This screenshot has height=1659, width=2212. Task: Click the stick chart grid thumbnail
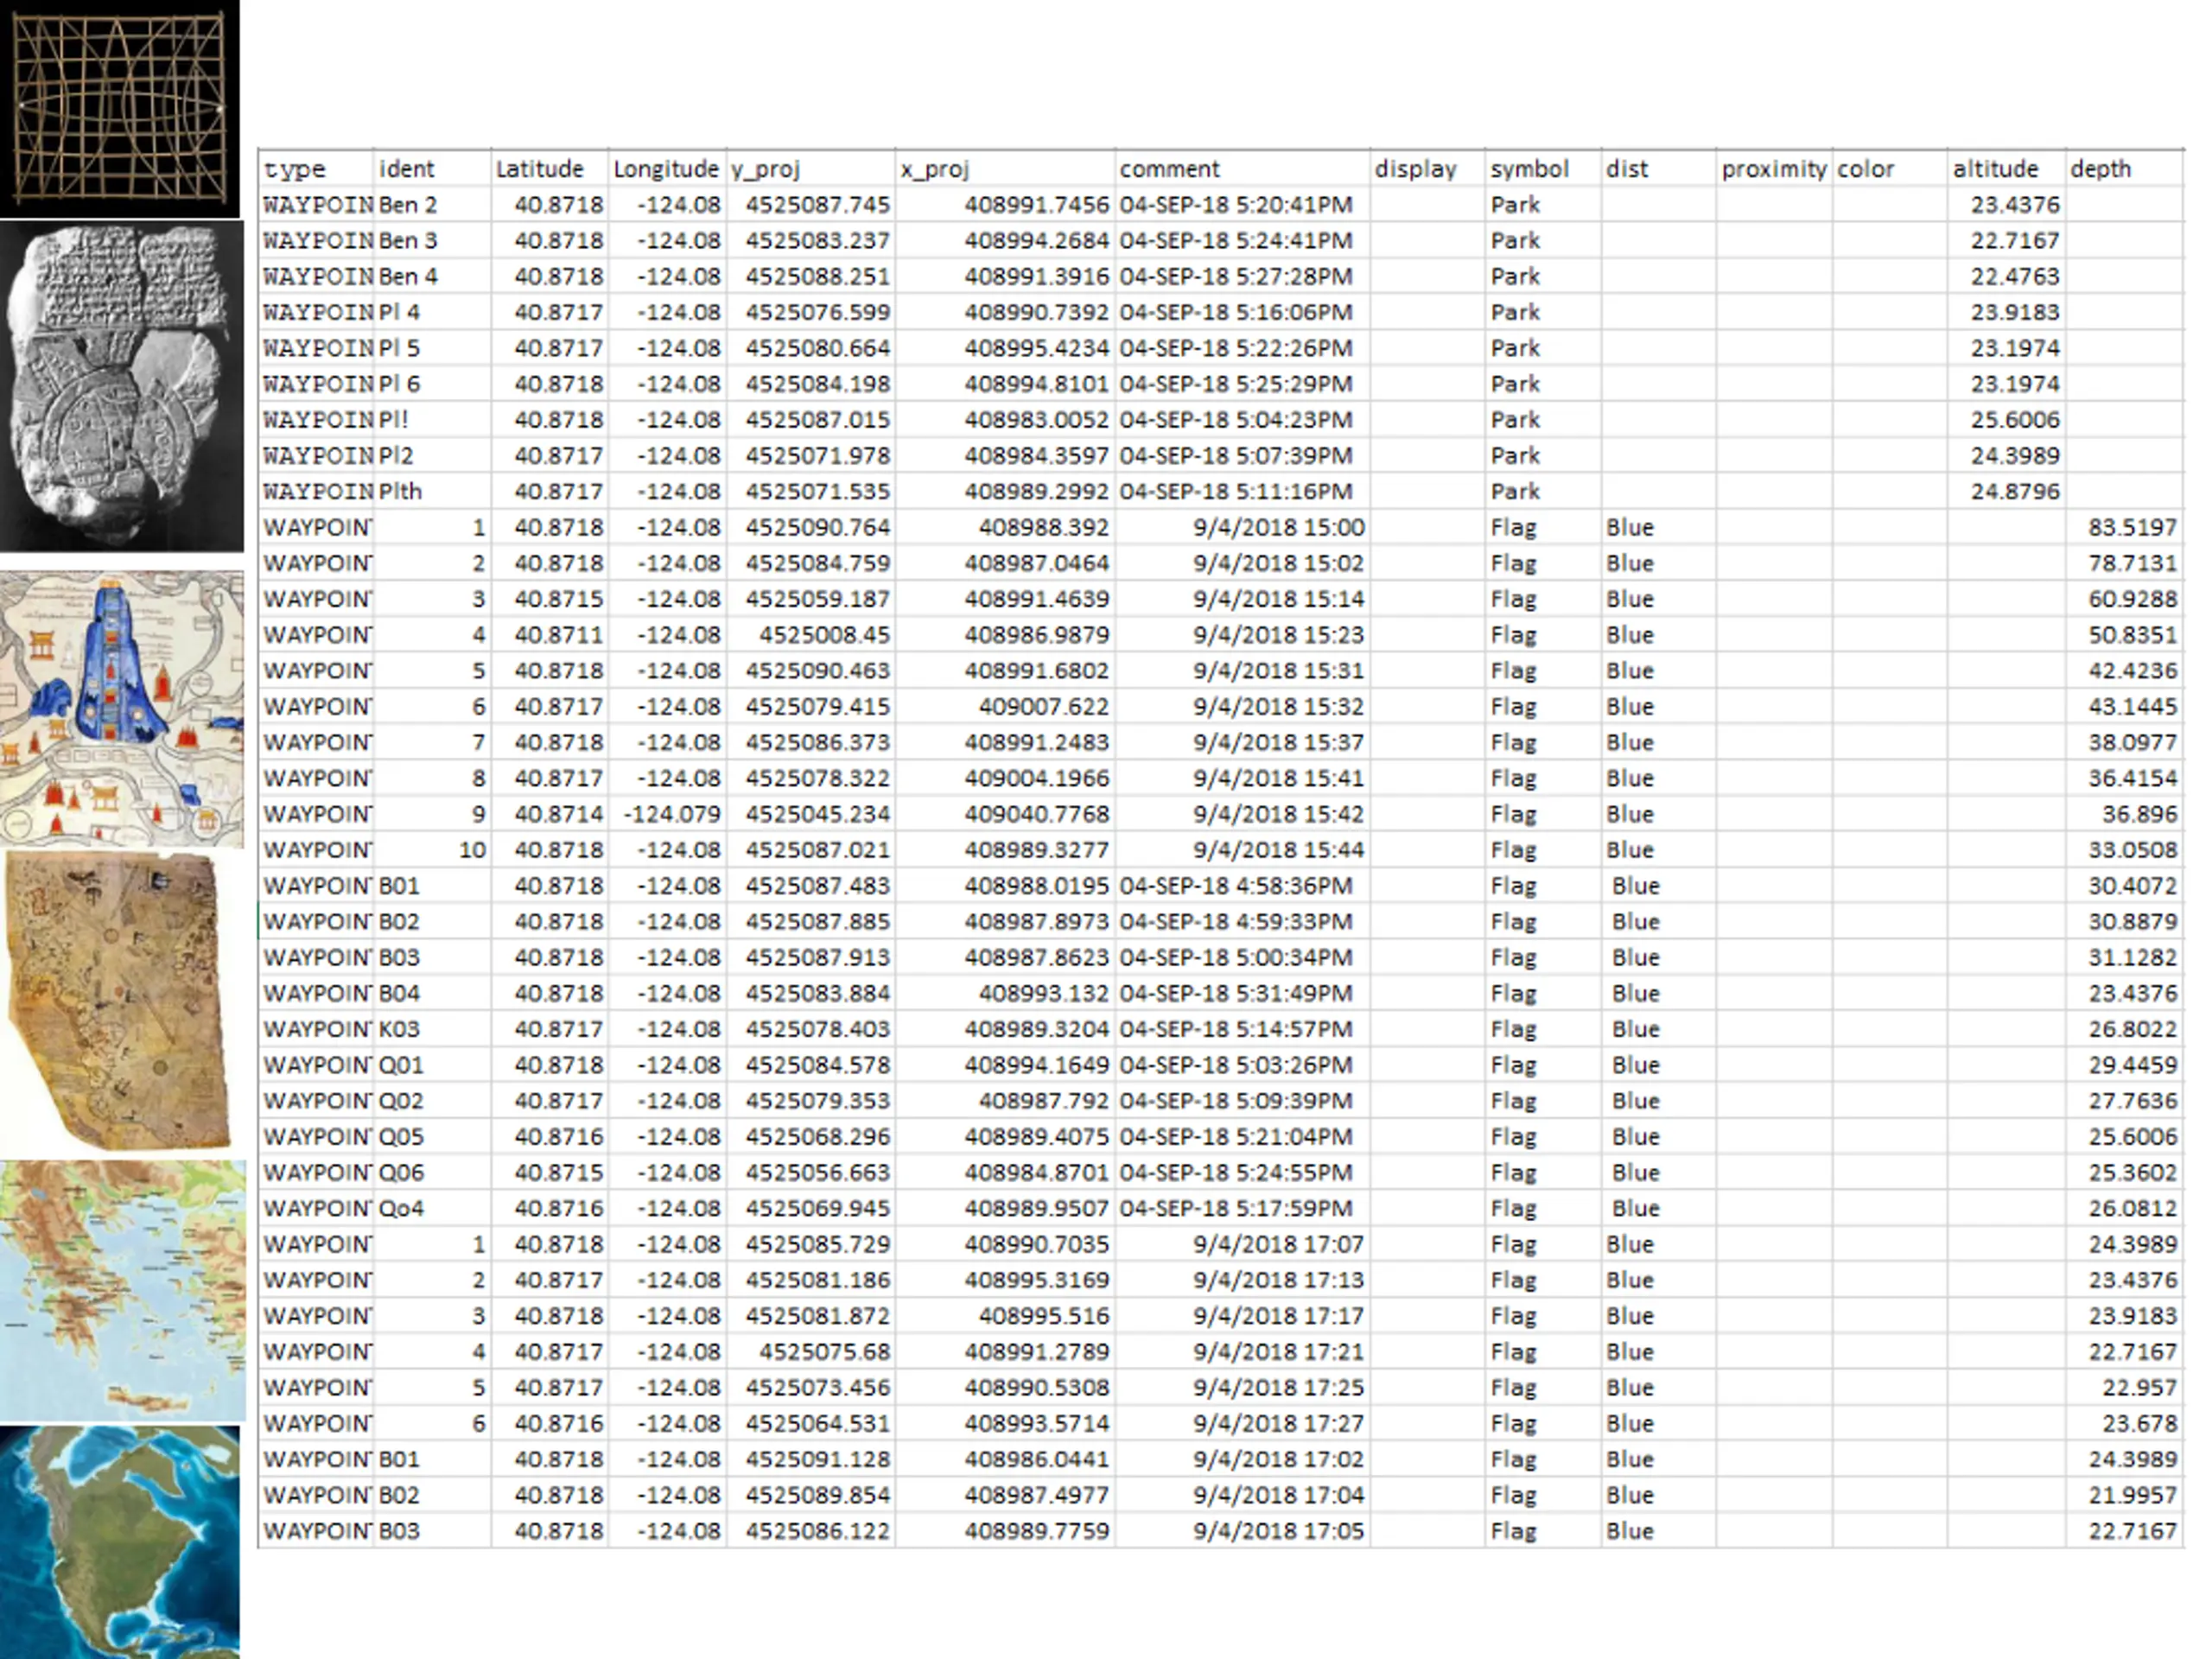pyautogui.click(x=119, y=108)
